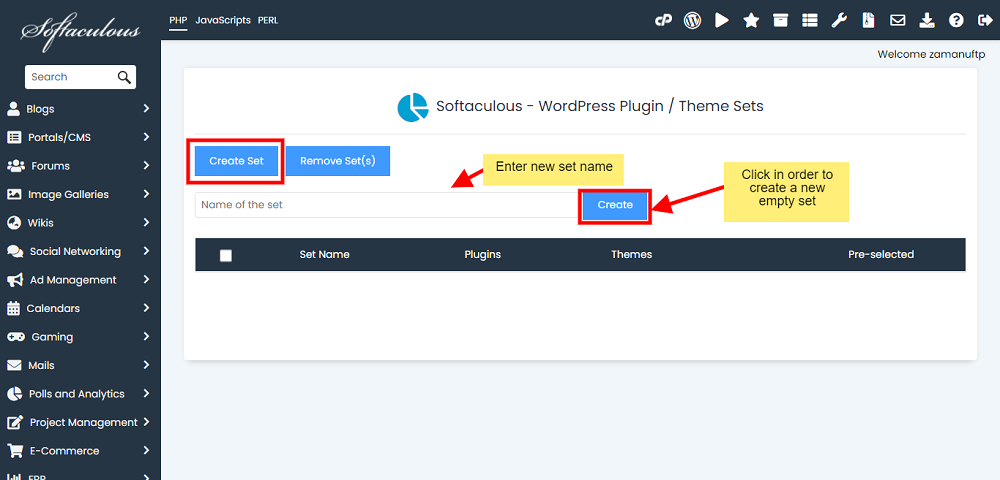Focus the Name of the set field
Image resolution: width=1000 pixels, height=480 pixels.
coord(387,205)
